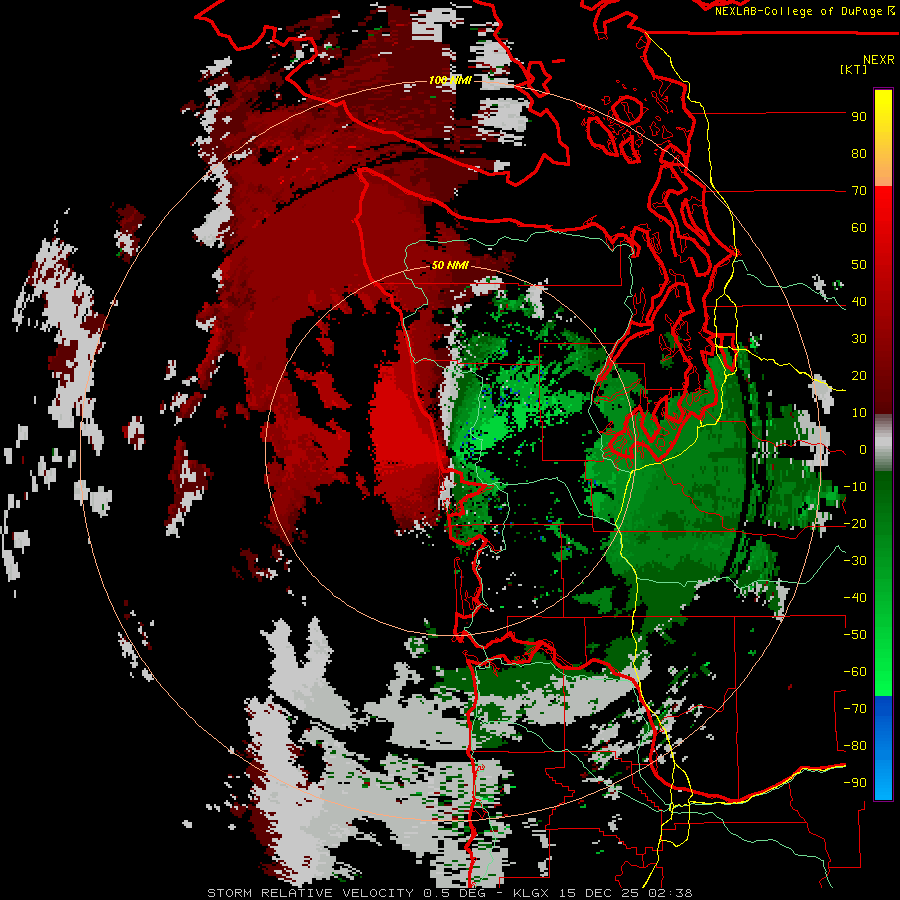Image resolution: width=900 pixels, height=900 pixels.
Task: Click the 60 value on velocity scale
Action: click(859, 228)
